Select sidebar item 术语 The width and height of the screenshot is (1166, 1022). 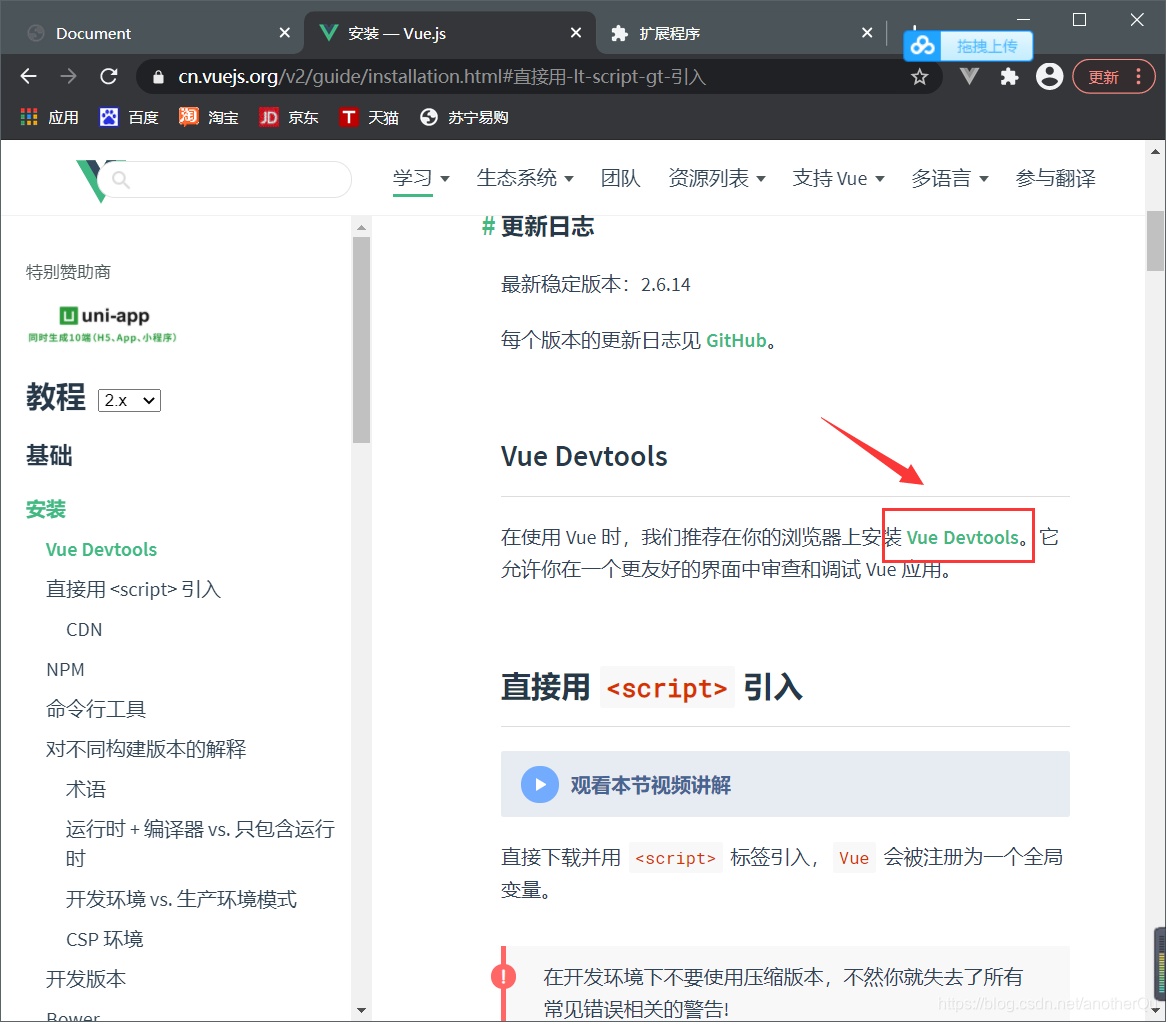point(86,789)
